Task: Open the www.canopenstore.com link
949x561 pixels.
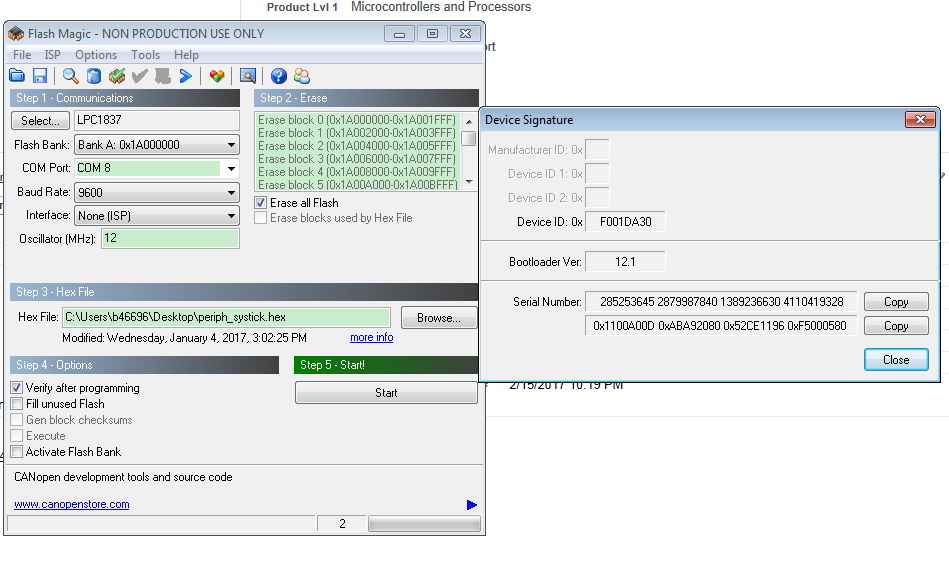Action: [71, 504]
